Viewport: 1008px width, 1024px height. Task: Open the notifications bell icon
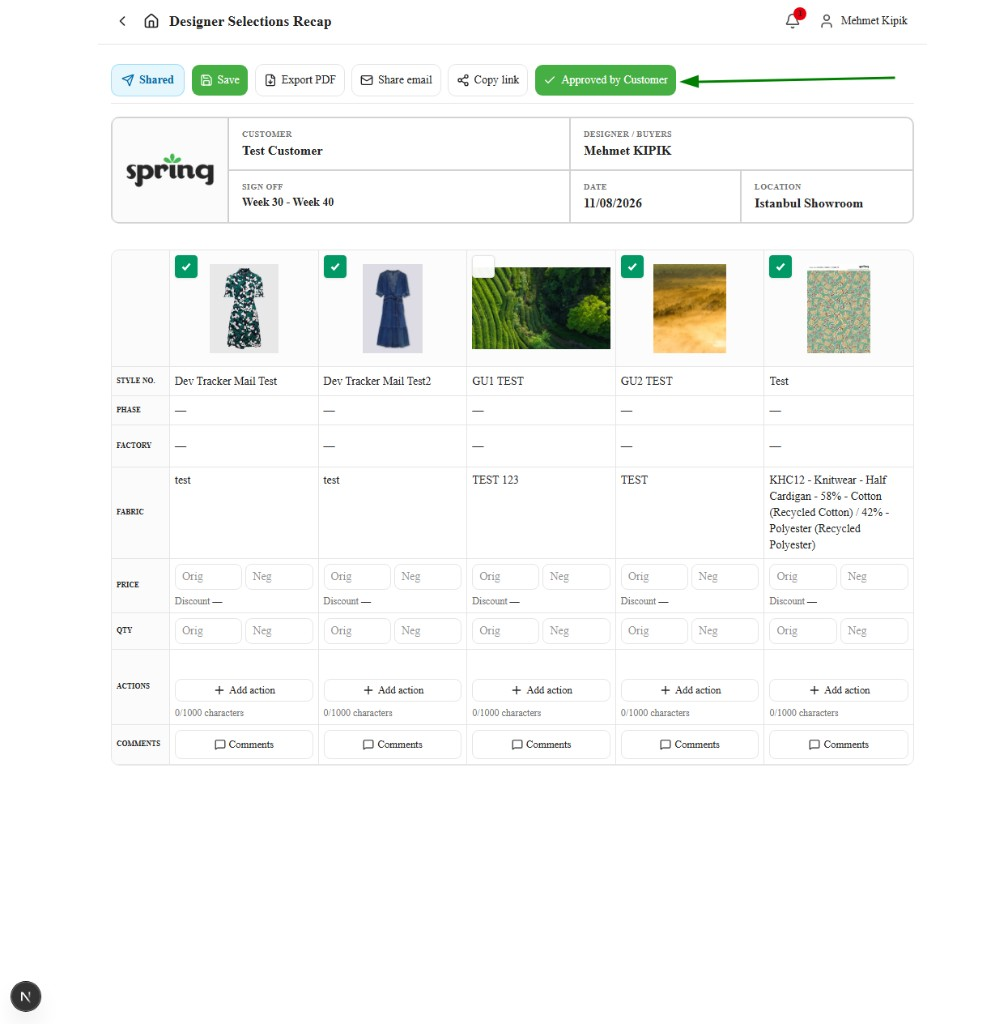tap(793, 21)
